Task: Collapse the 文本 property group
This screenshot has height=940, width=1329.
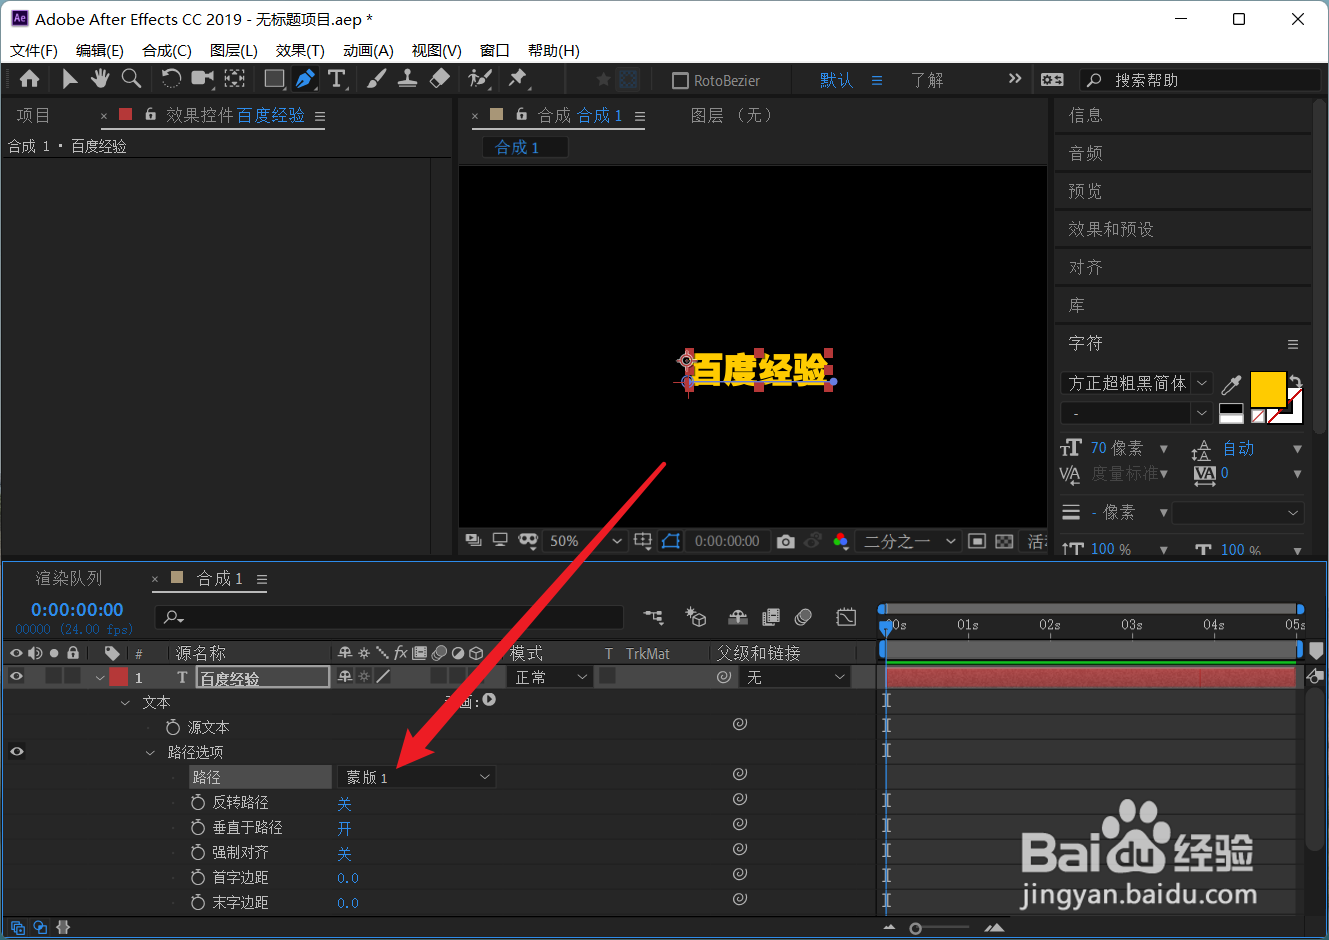Action: point(125,703)
